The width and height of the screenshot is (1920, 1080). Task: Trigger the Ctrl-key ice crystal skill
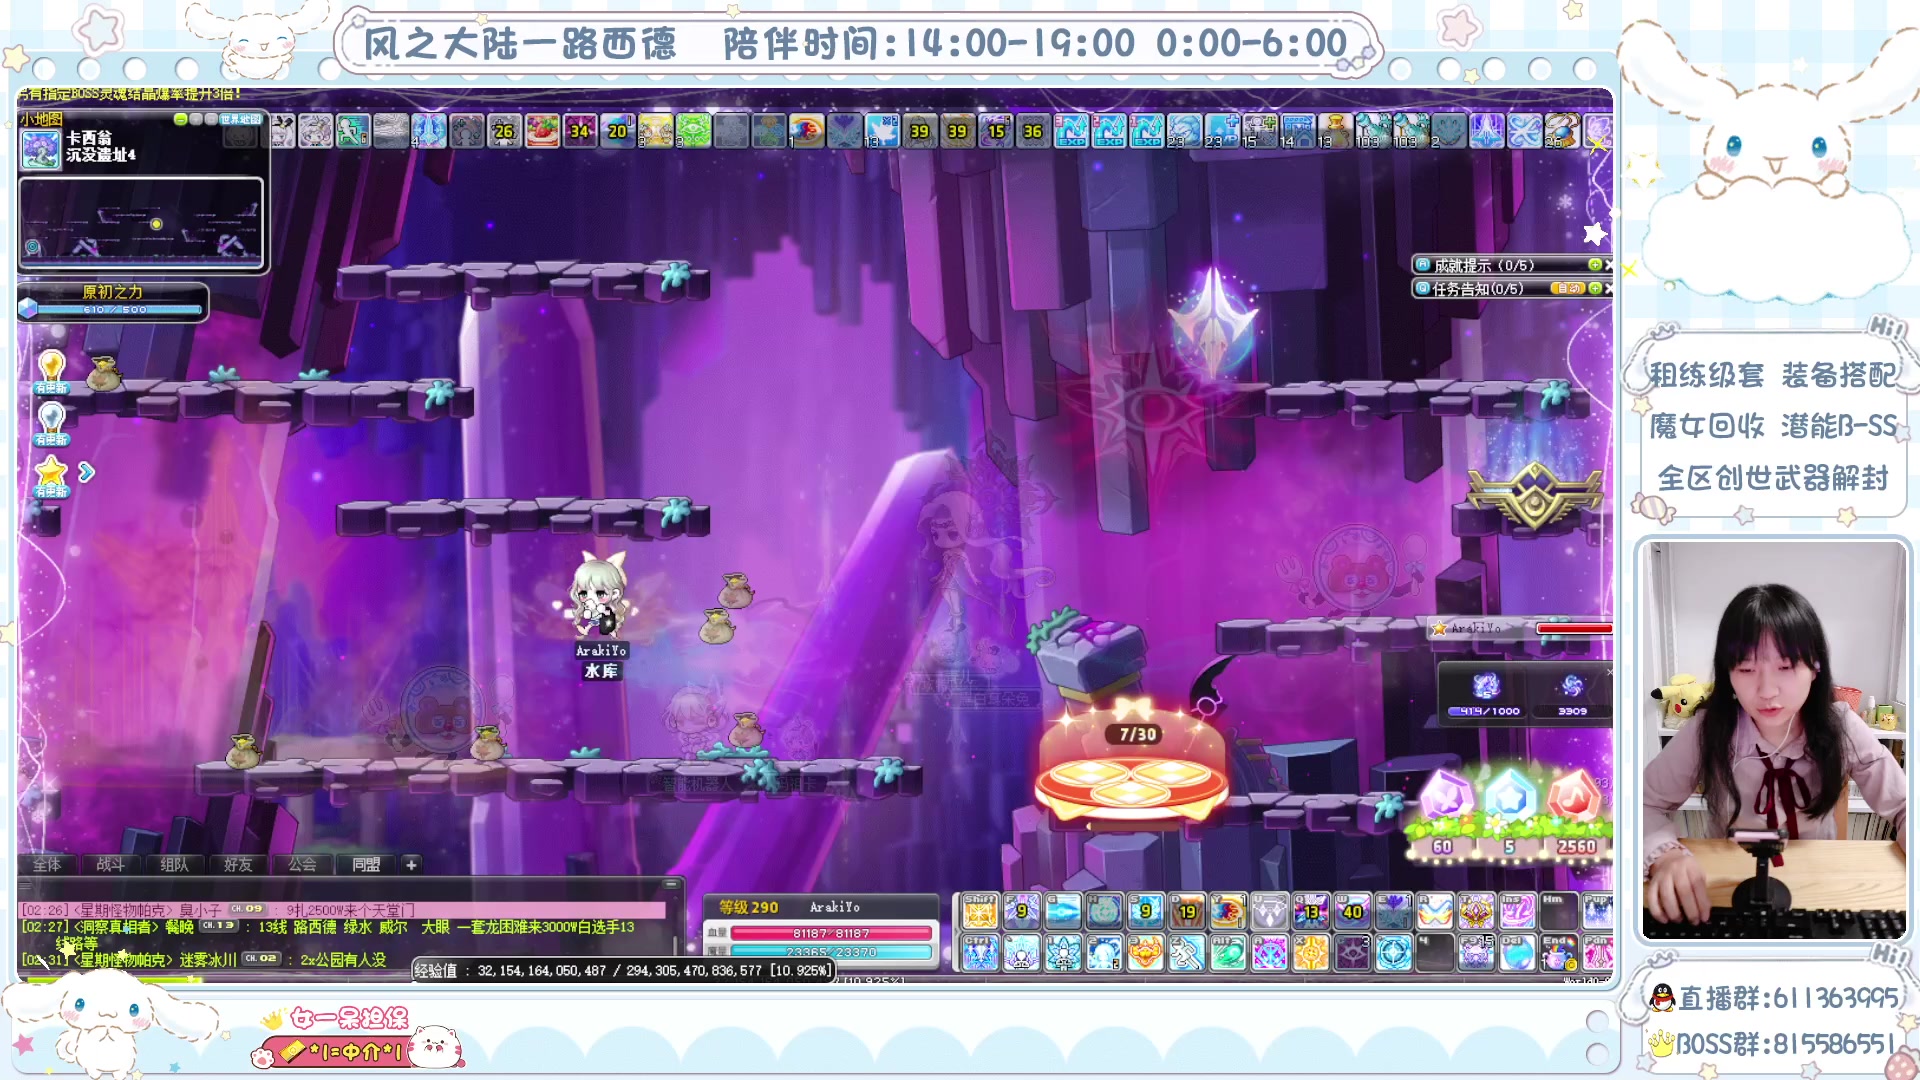coord(980,953)
